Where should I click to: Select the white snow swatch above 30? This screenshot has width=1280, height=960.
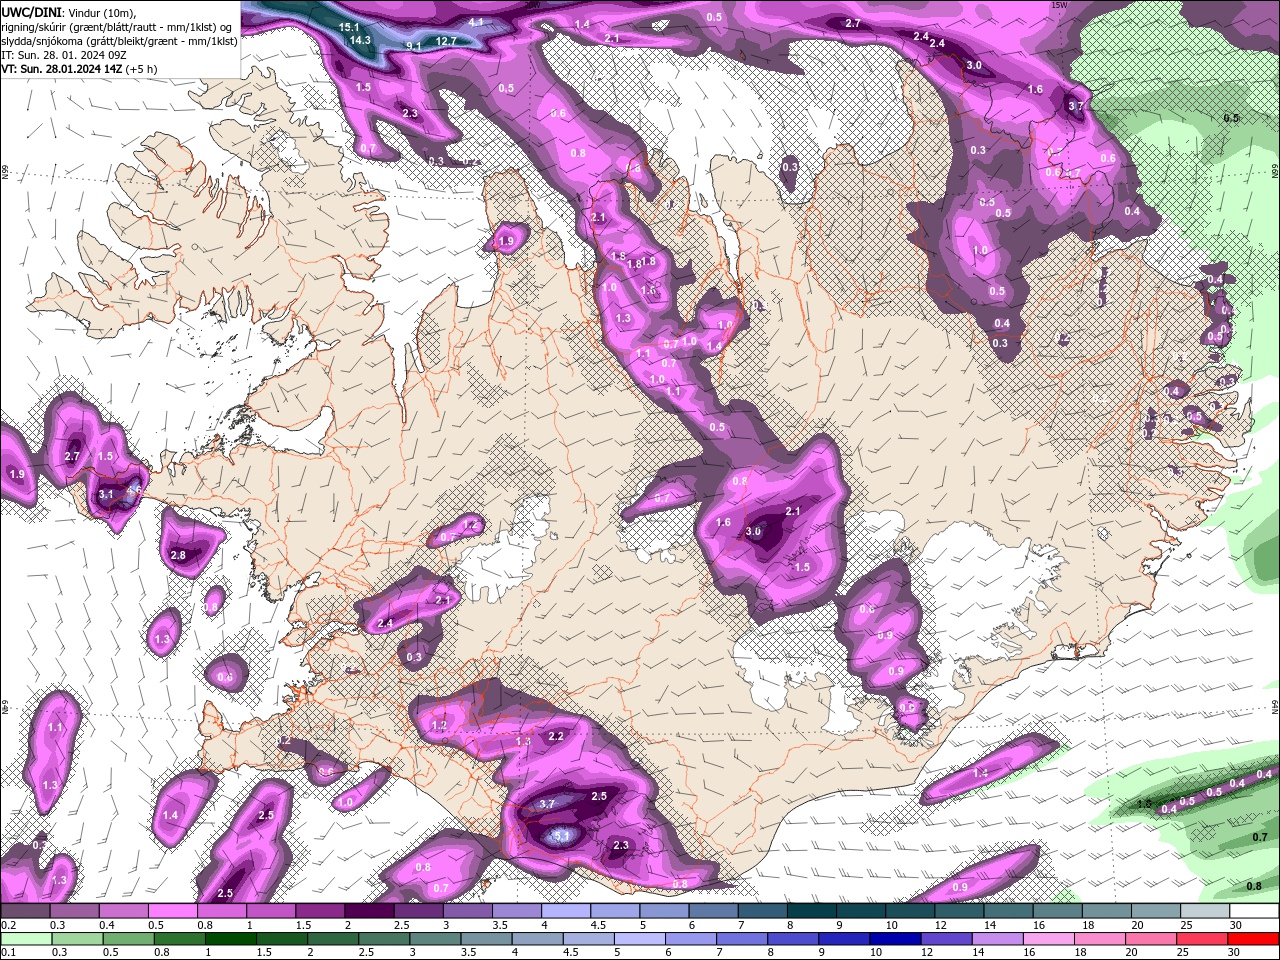click(1255, 911)
